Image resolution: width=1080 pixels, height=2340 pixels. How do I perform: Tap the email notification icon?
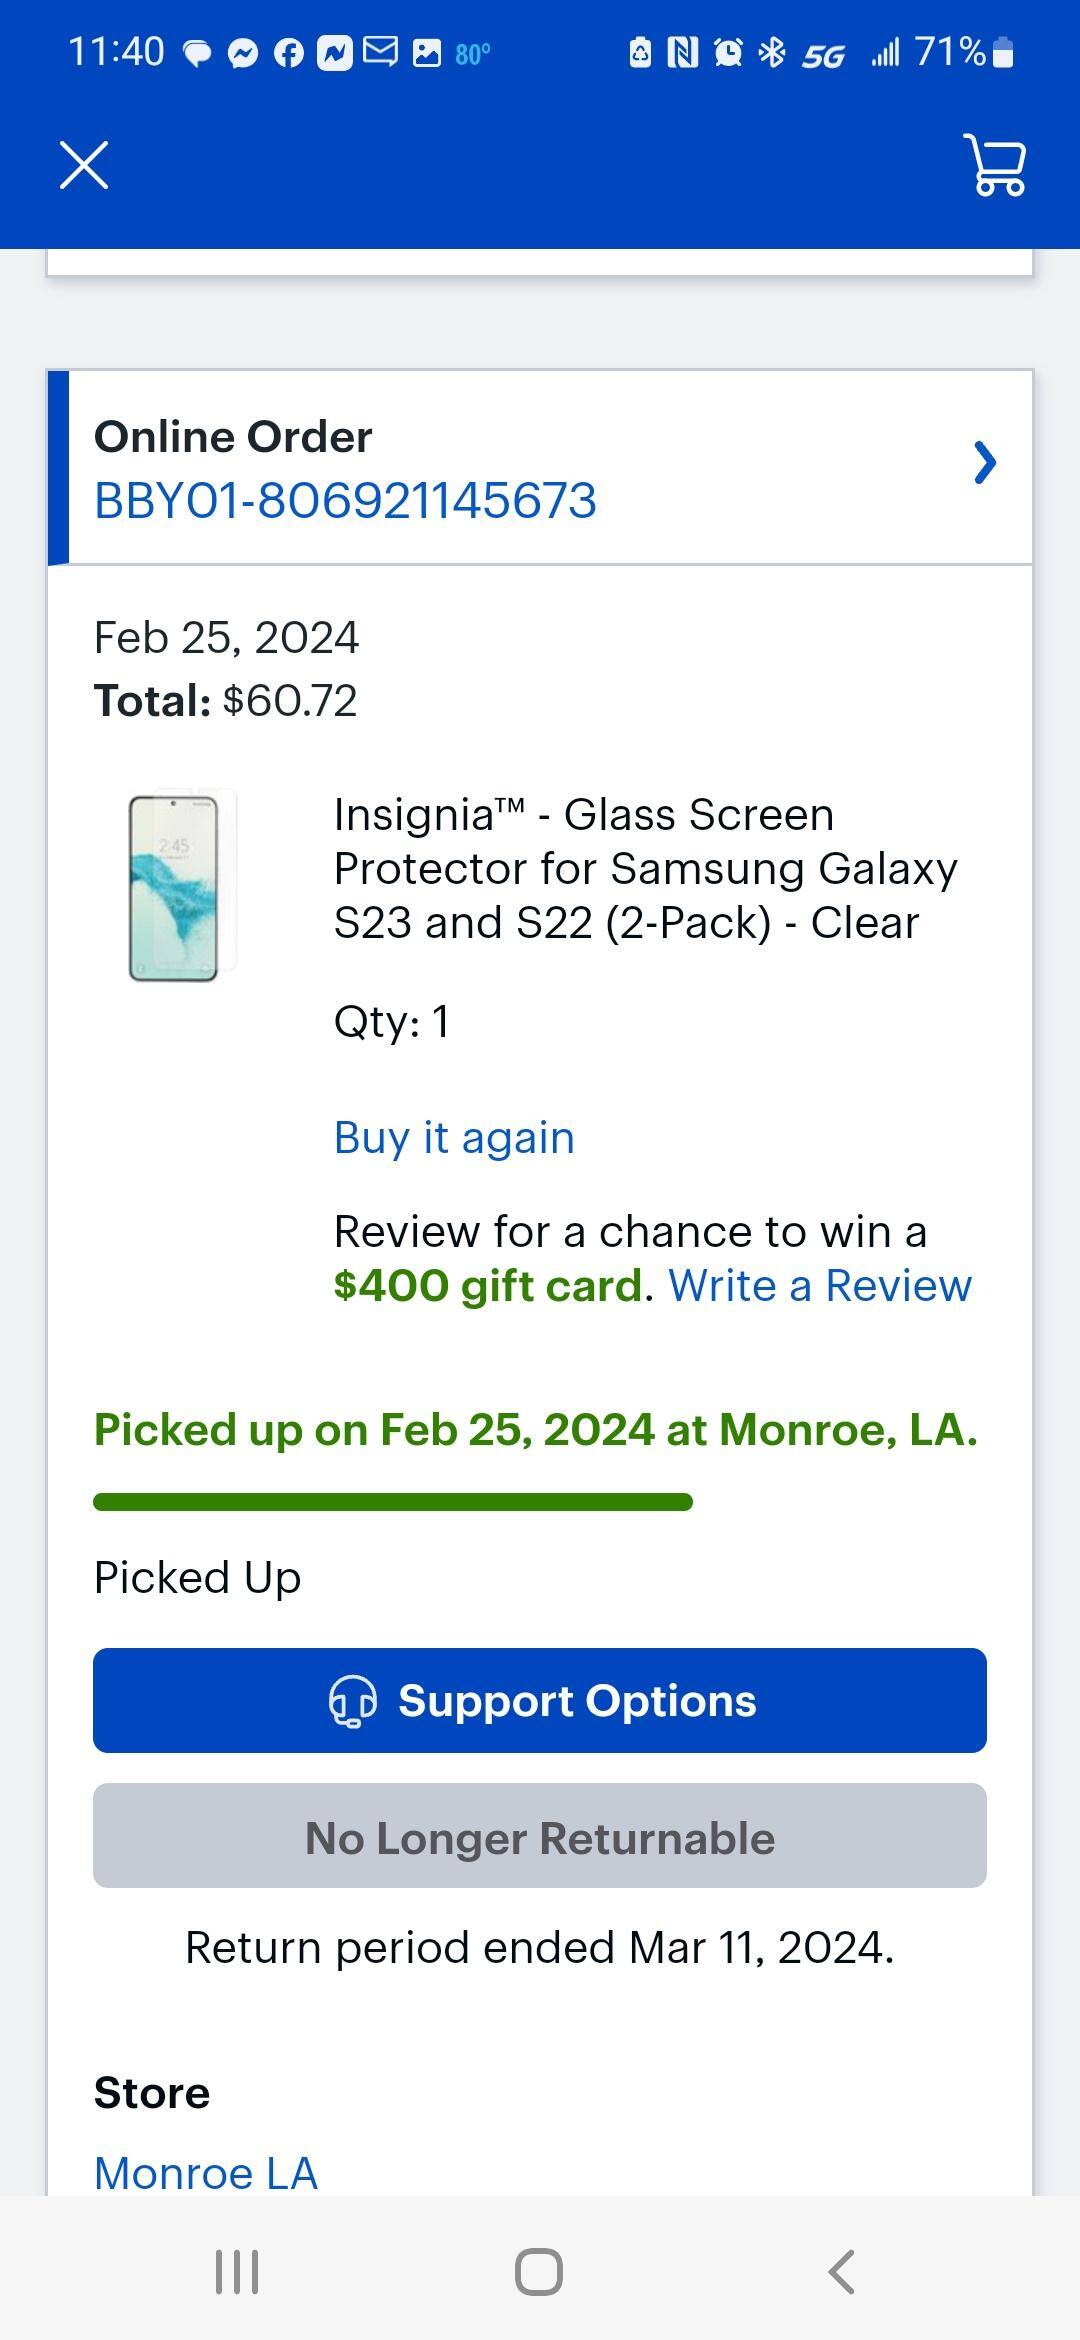[380, 51]
